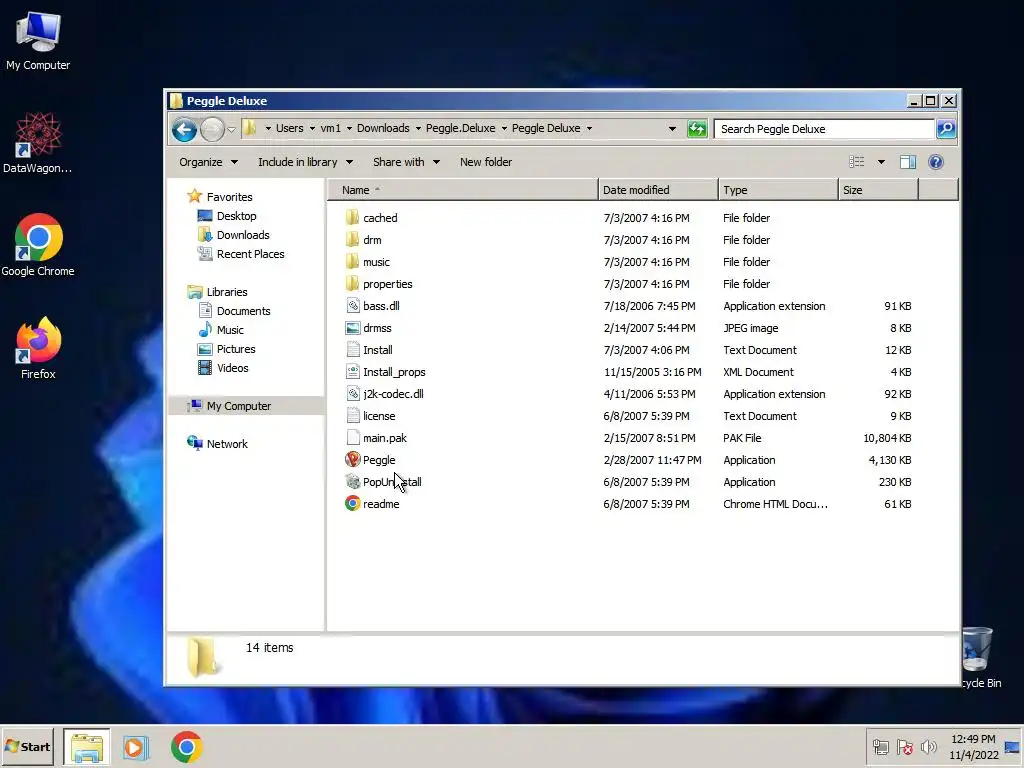Select the license text document
The height and width of the screenshot is (768, 1024).
tap(379, 416)
